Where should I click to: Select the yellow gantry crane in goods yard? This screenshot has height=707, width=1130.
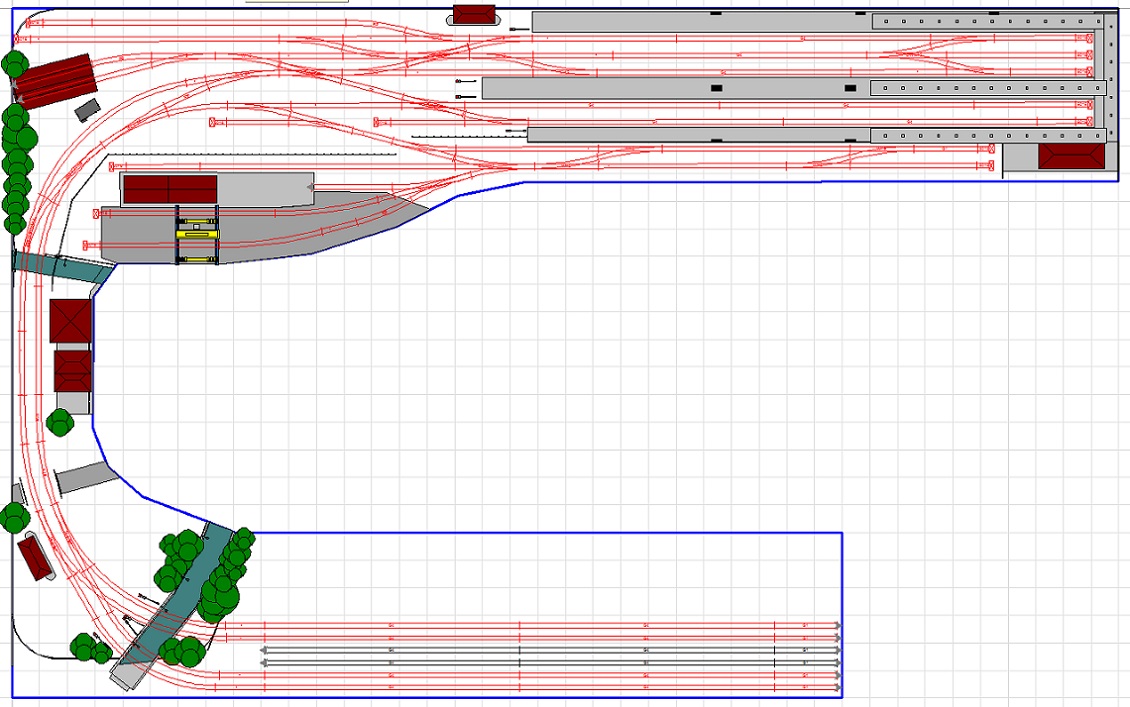tap(197, 235)
